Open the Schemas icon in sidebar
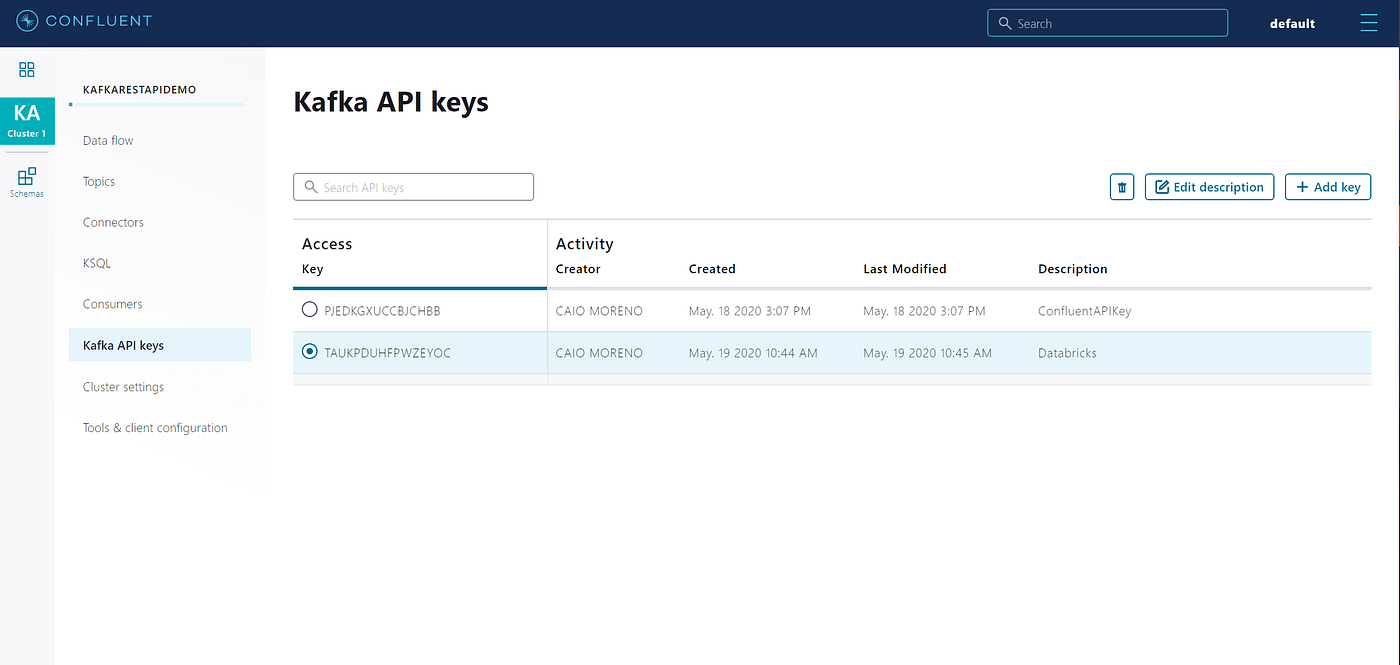The width and height of the screenshot is (1400, 665). [x=27, y=182]
